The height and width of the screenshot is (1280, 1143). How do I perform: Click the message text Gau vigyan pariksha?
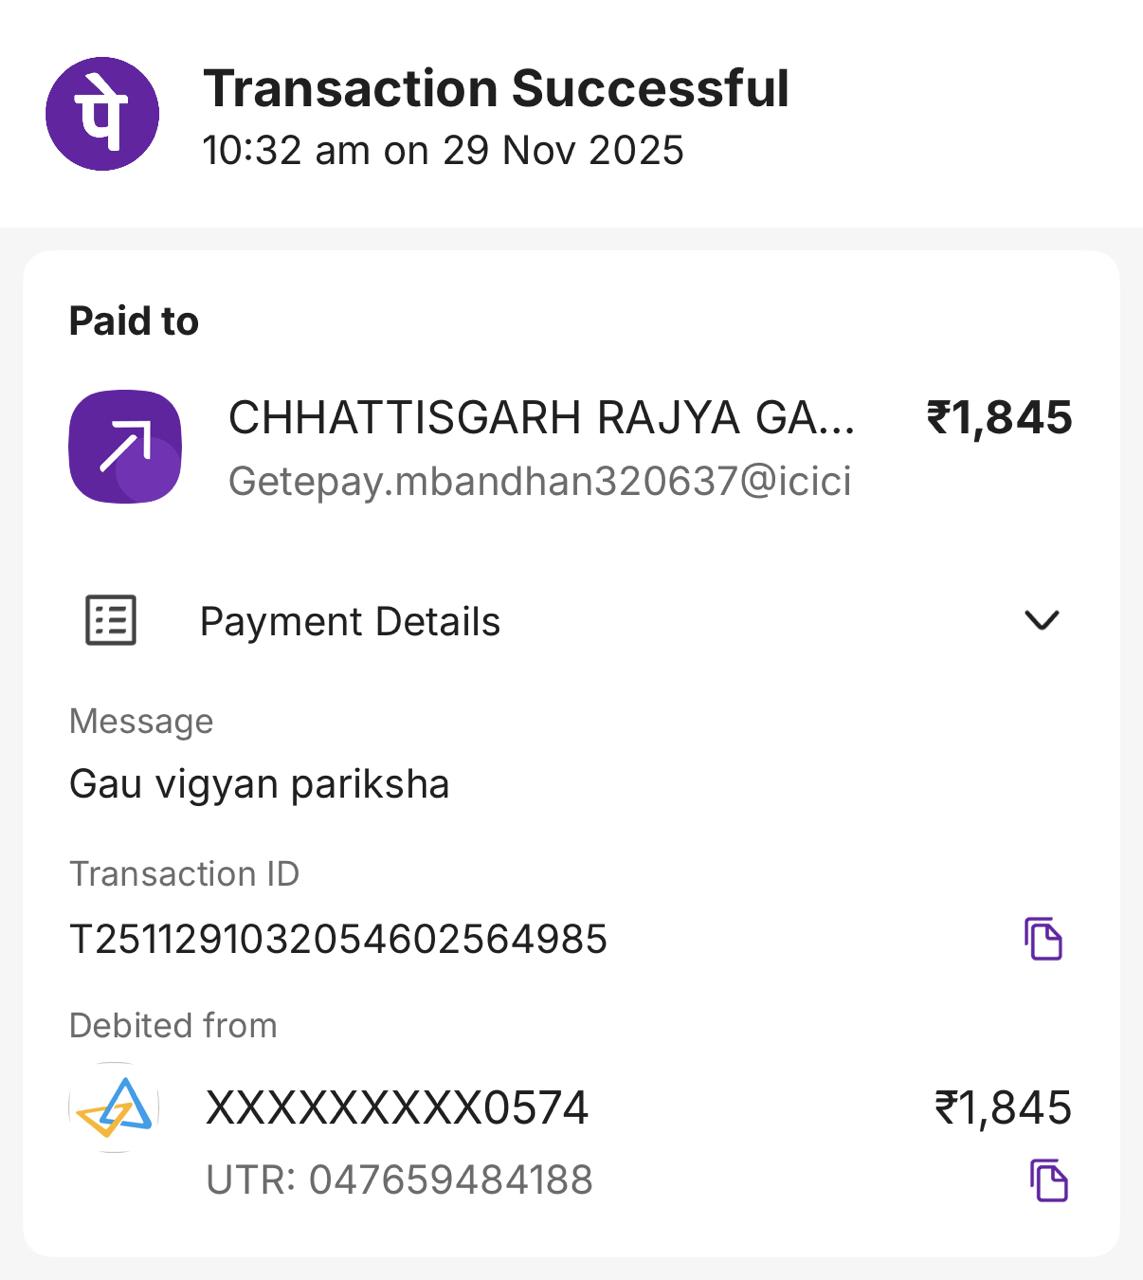259,784
